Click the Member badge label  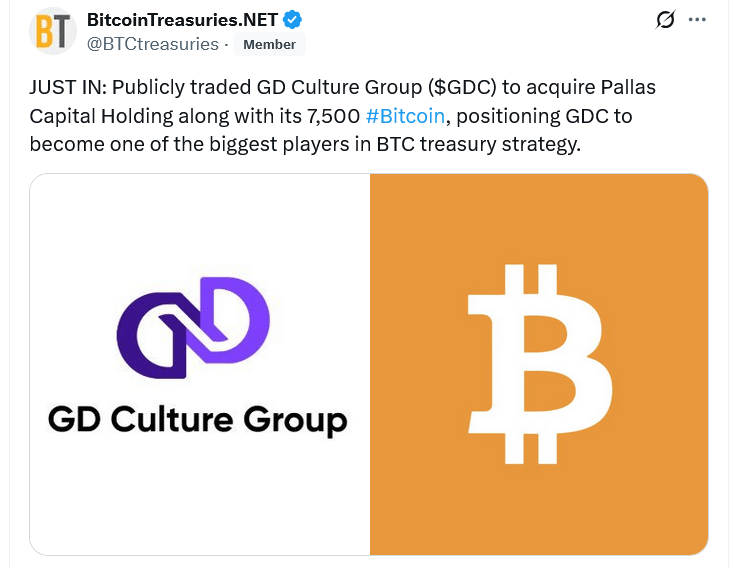tap(270, 44)
